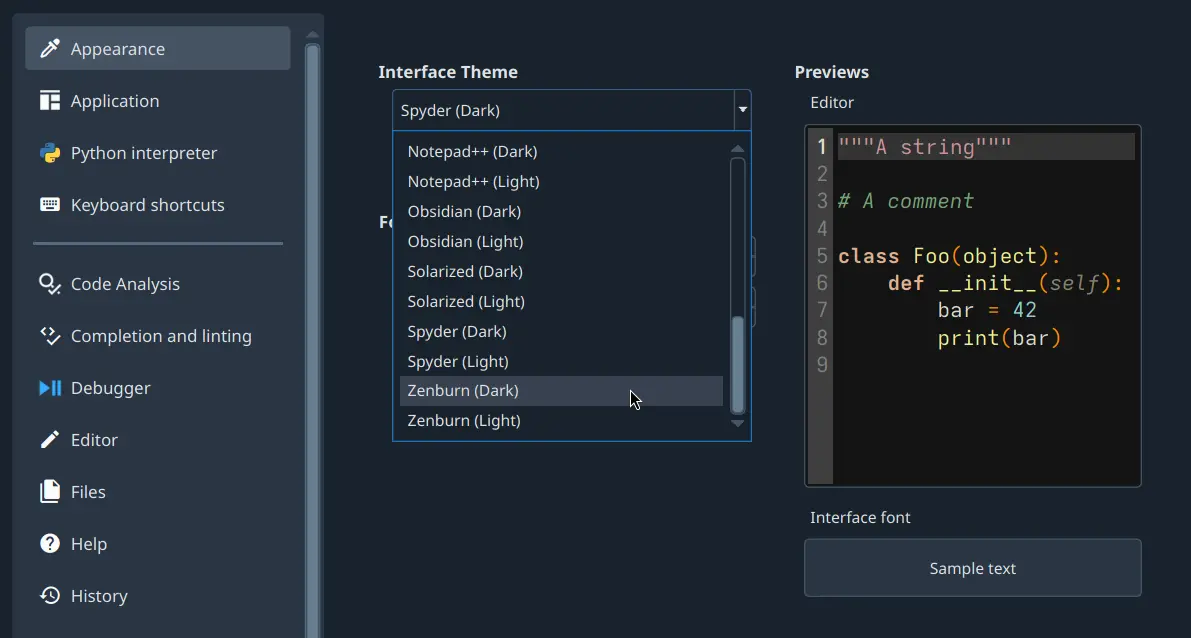Select the highlighted Zenburn (Dark) option
The image size is (1191, 638).
(561, 391)
